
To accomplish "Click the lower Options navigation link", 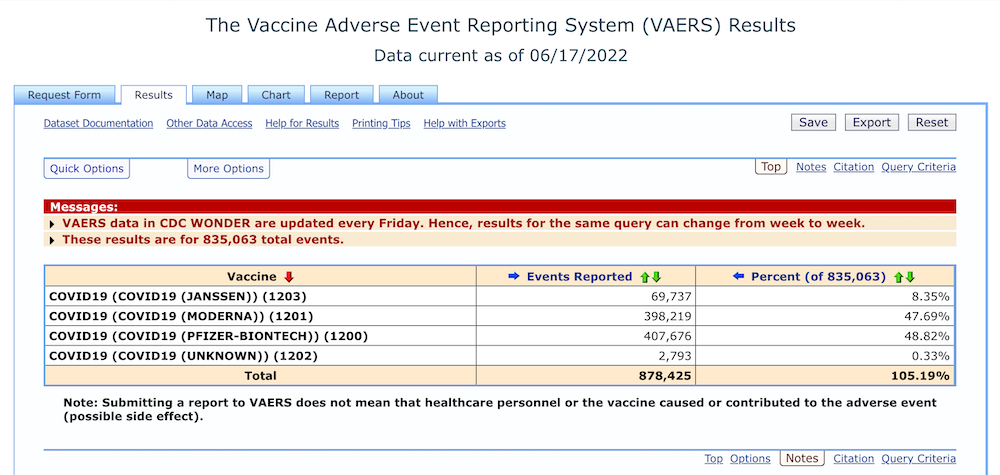I will [751, 458].
